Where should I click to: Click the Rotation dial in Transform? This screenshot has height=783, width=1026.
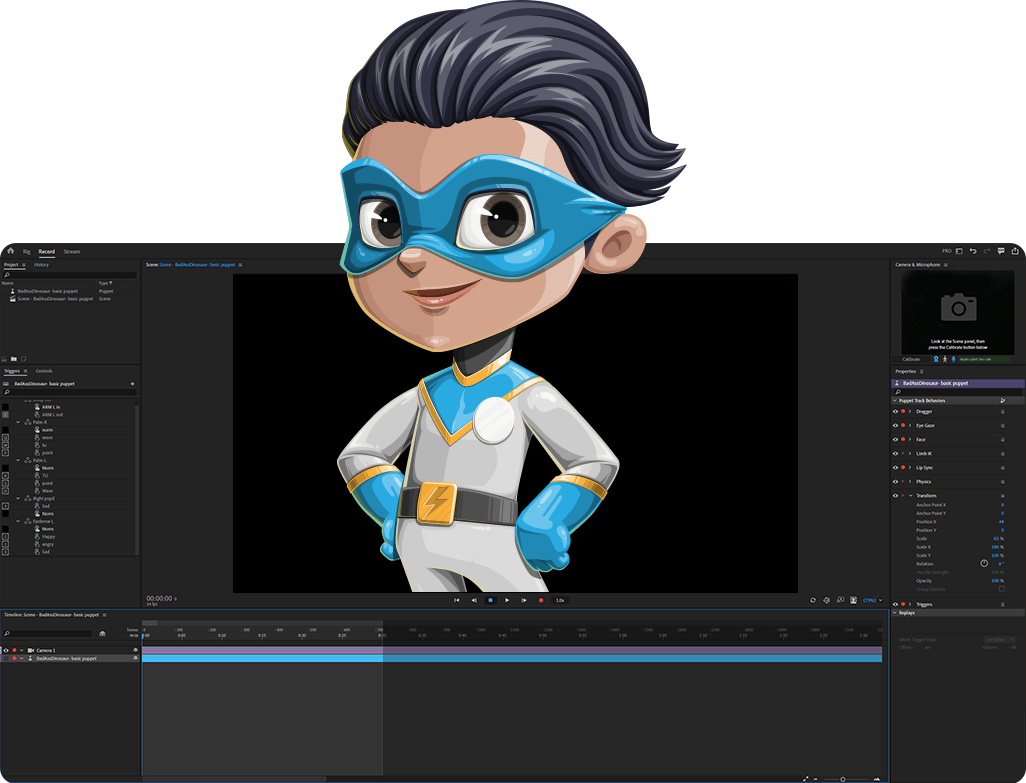984,564
